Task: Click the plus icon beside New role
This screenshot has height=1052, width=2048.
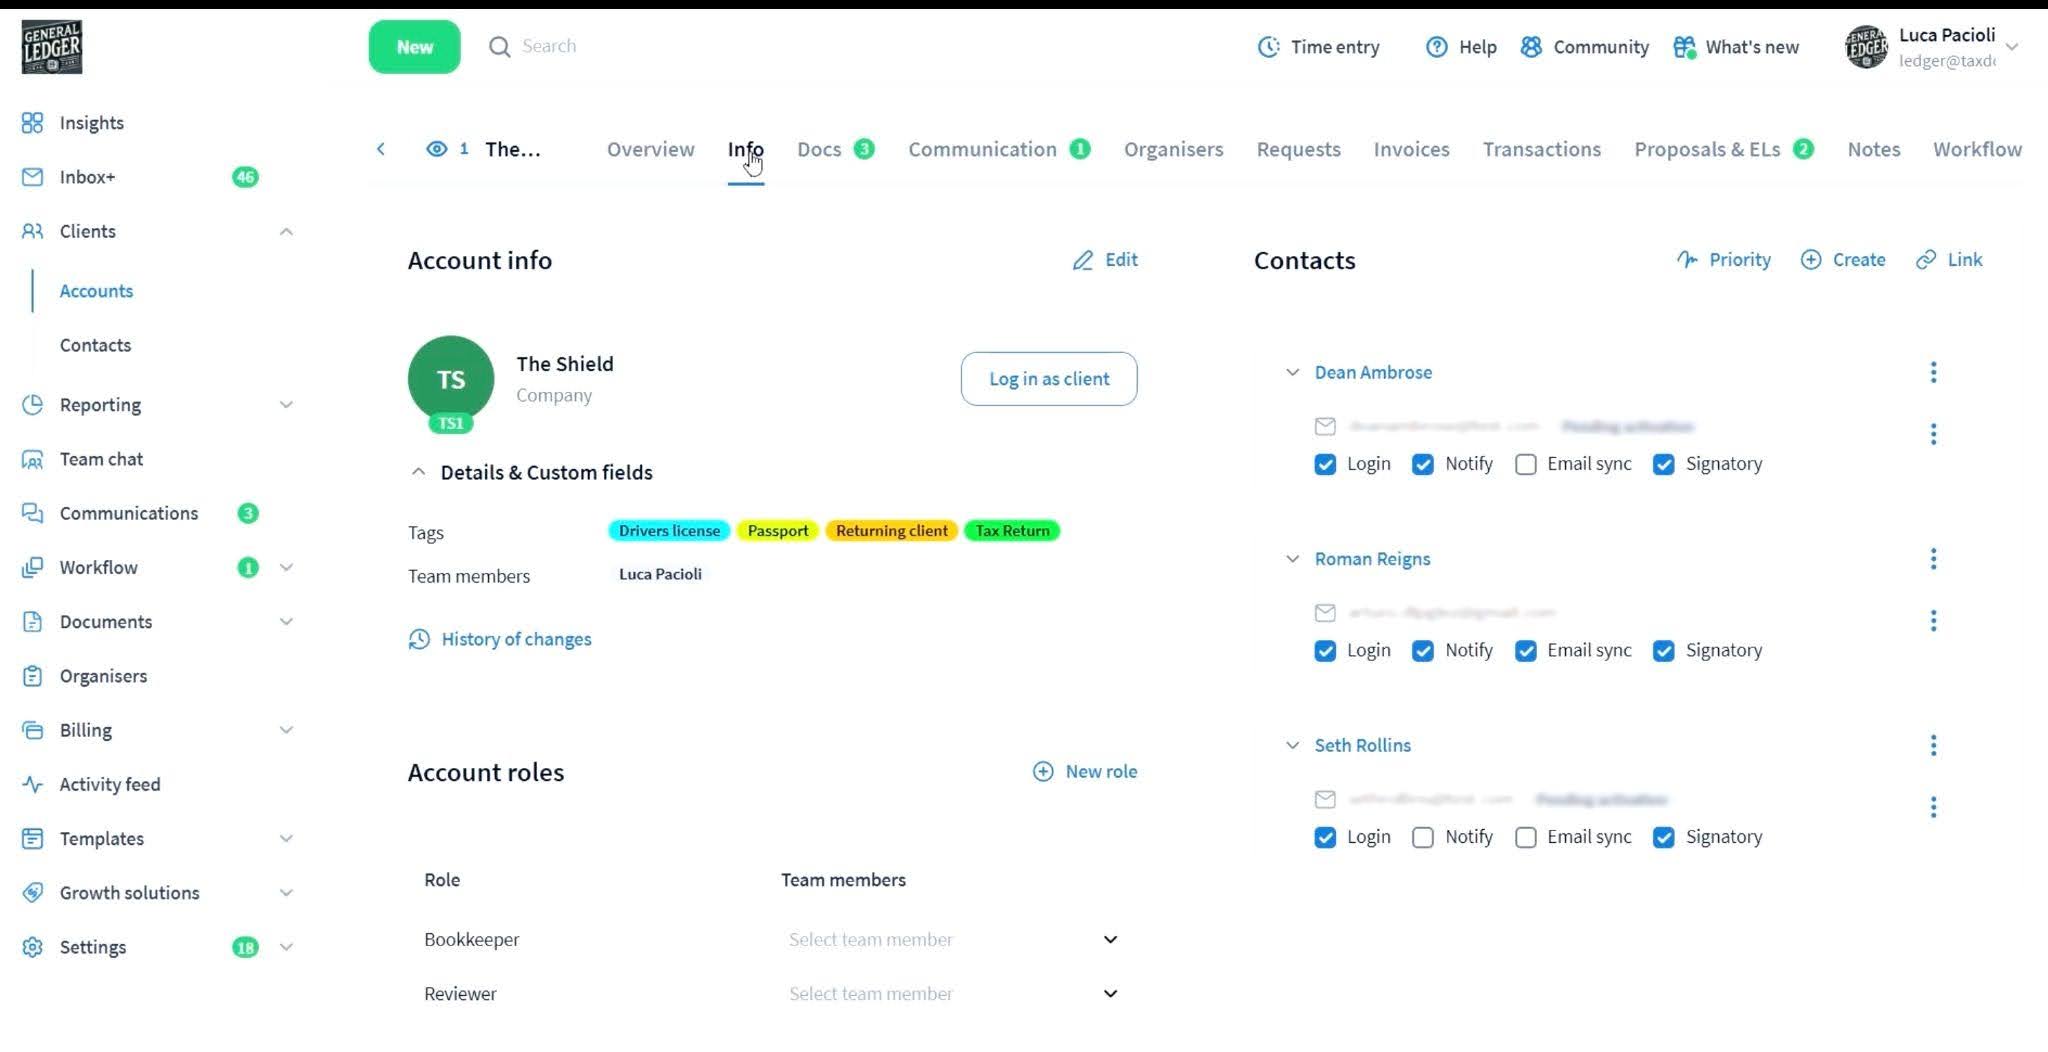Action: click(x=1043, y=771)
